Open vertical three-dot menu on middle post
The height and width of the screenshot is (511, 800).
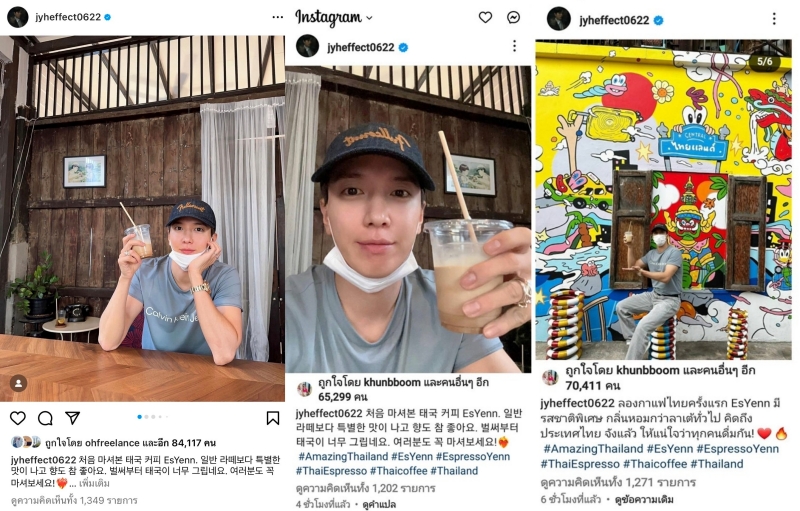click(514, 46)
